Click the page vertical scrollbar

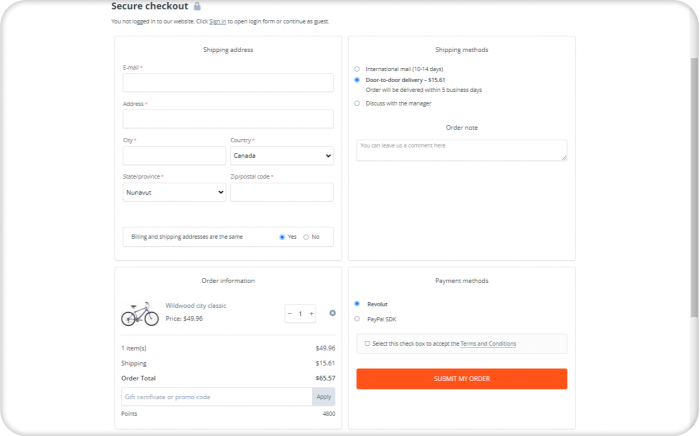pos(694,187)
